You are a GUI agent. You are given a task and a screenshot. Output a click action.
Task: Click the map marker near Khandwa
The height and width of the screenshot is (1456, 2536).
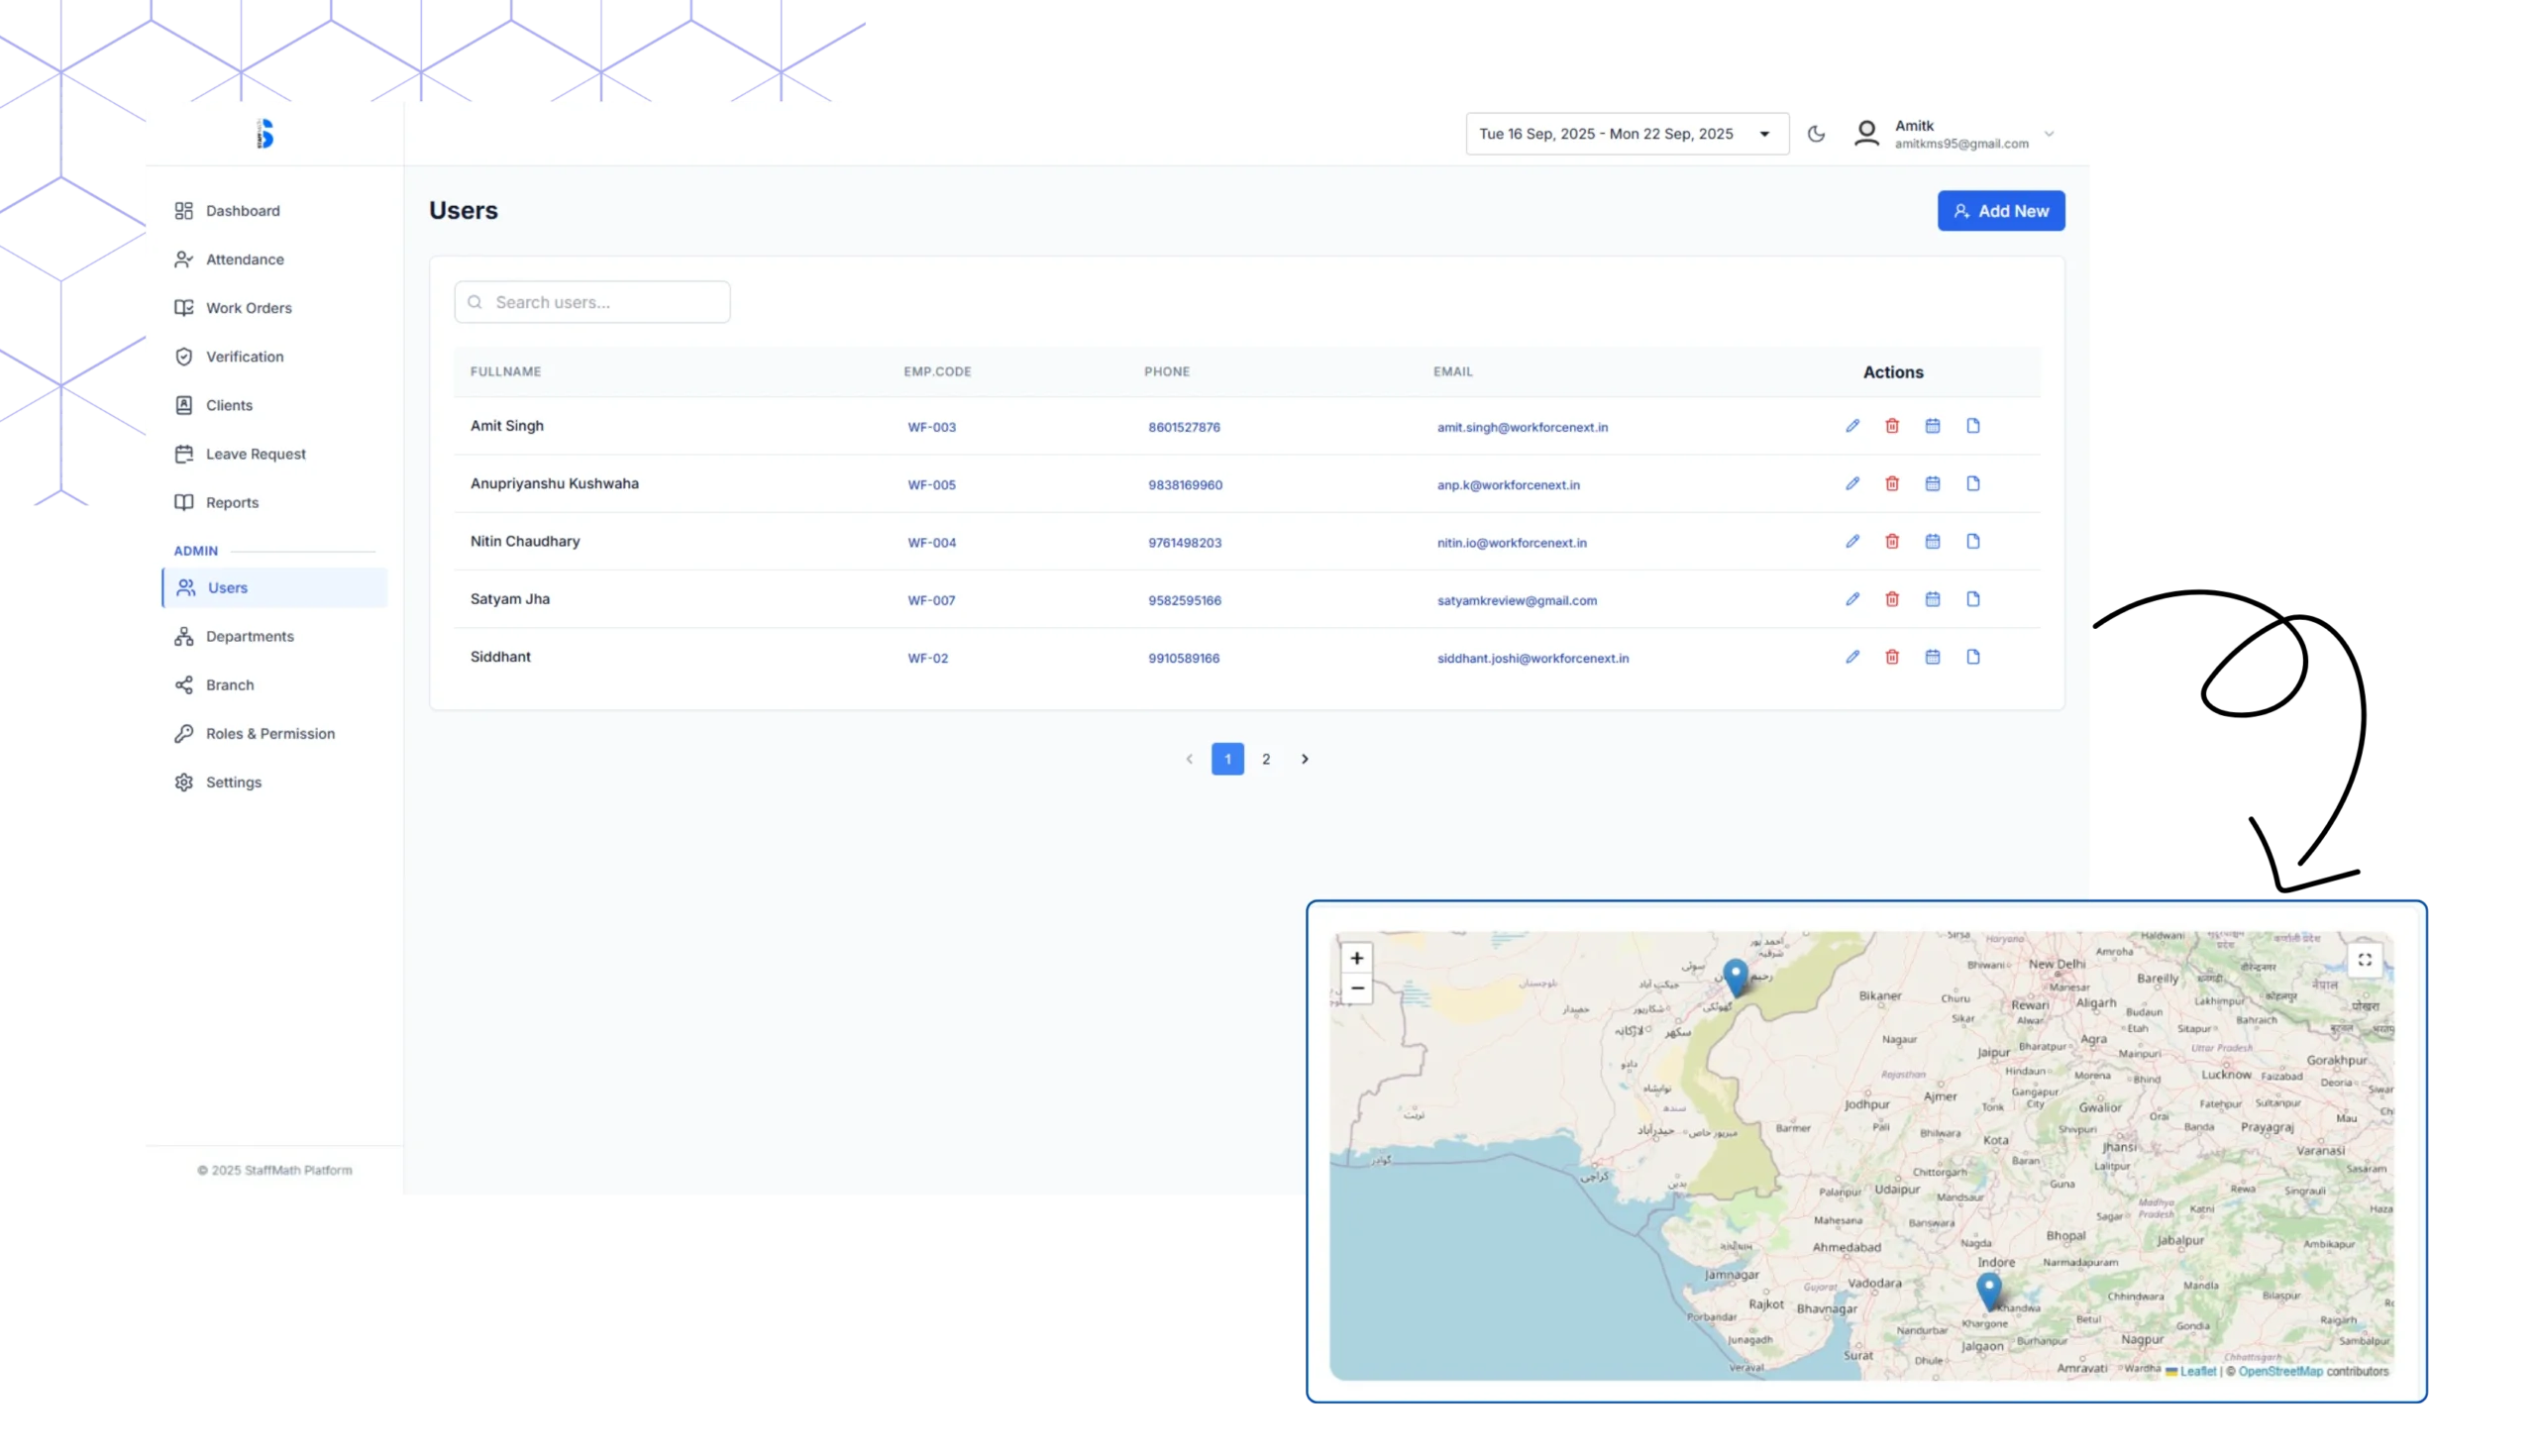coord(1988,1290)
